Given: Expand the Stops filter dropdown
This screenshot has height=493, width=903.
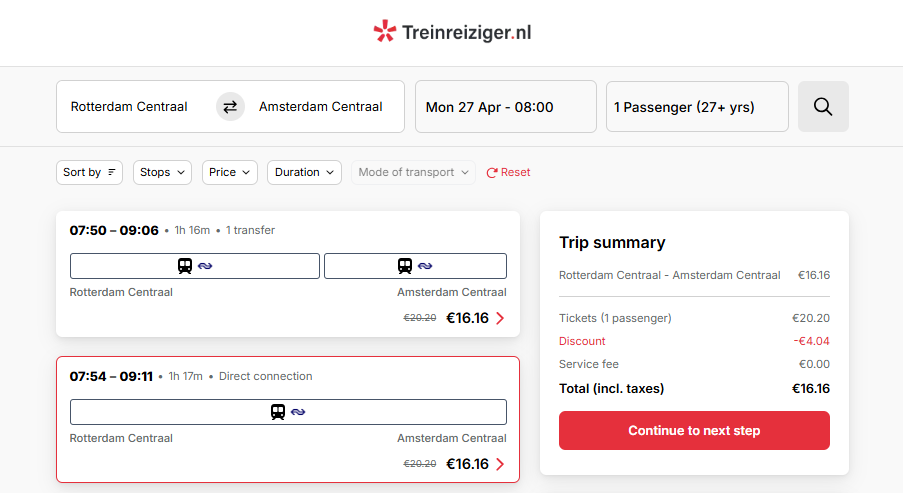Looking at the screenshot, I should [163, 172].
